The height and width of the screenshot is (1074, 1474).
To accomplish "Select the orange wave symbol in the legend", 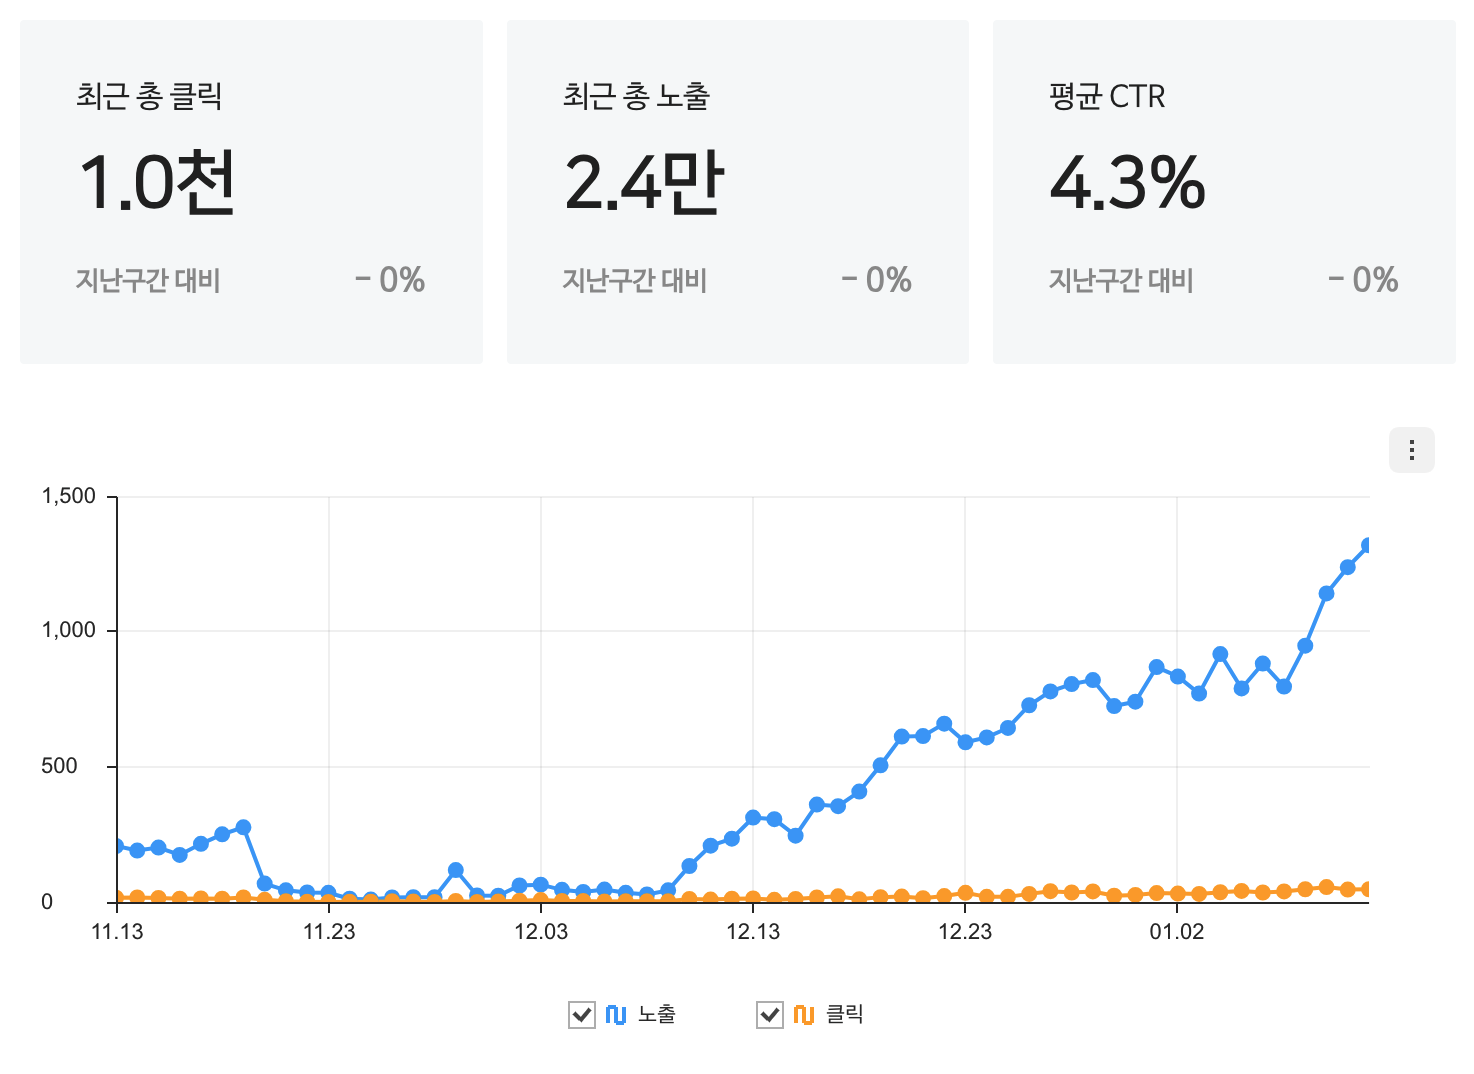I will 802,1013.
